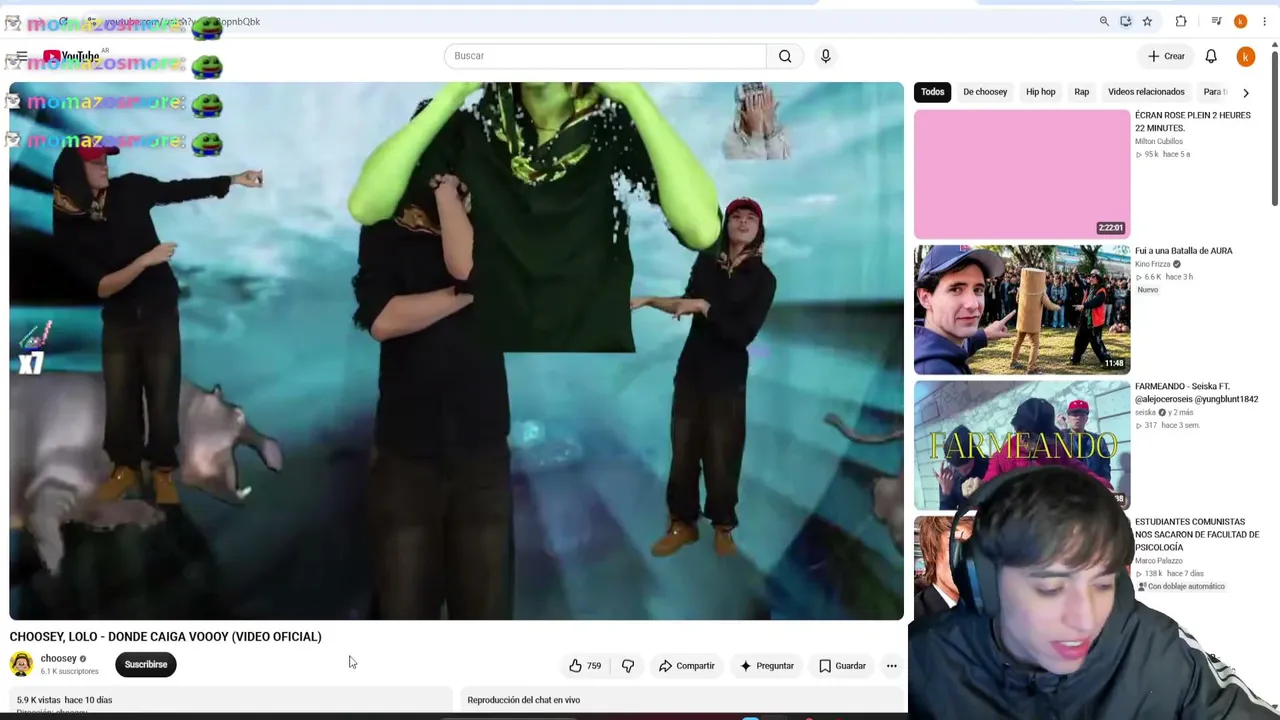Click the '5.9 K vistas hace 10 días' text

point(64,700)
